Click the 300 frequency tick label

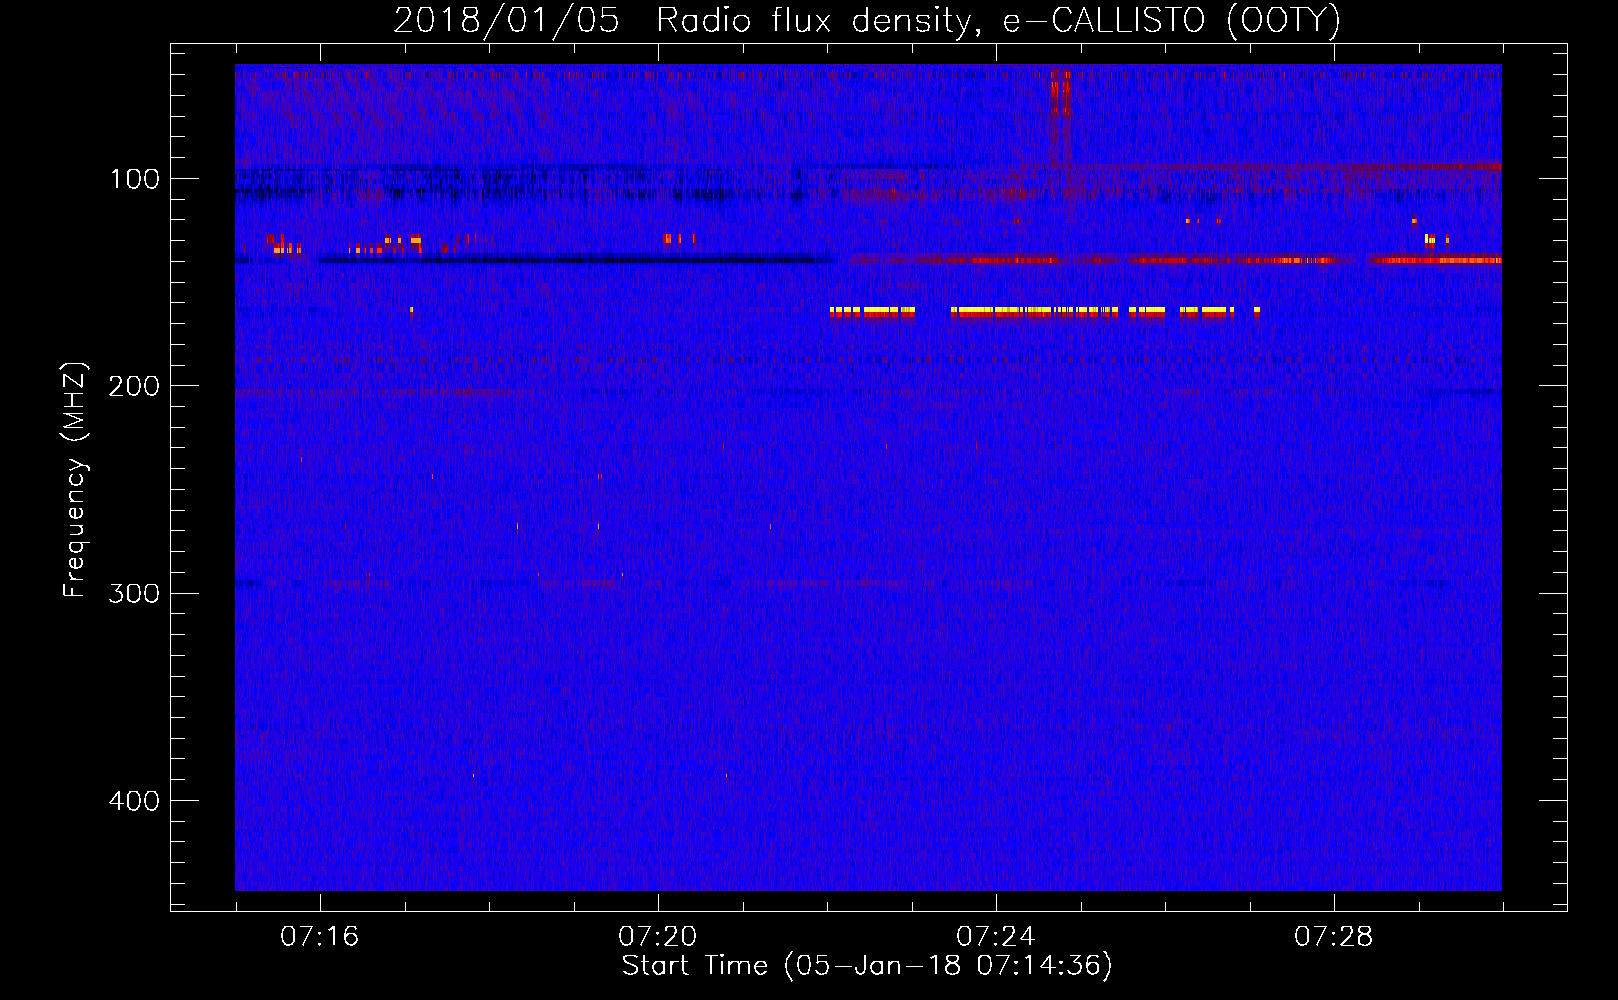pyautogui.click(x=134, y=593)
